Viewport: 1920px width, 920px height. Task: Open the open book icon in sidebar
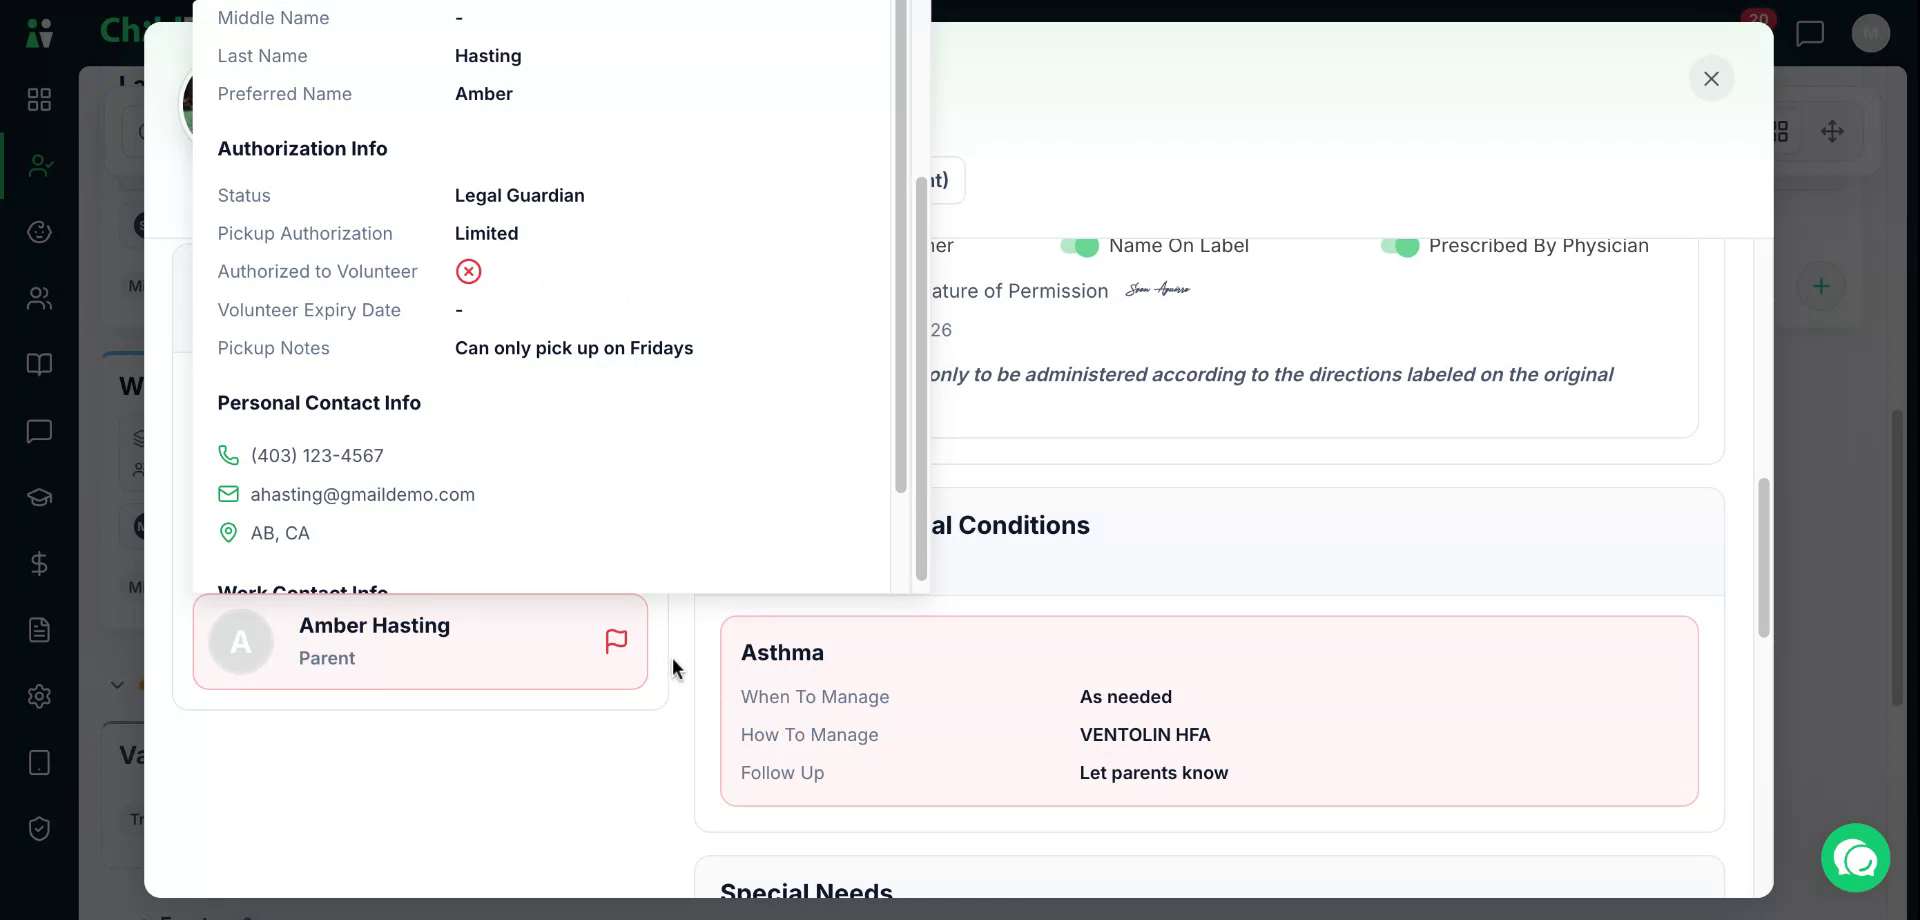pos(39,364)
